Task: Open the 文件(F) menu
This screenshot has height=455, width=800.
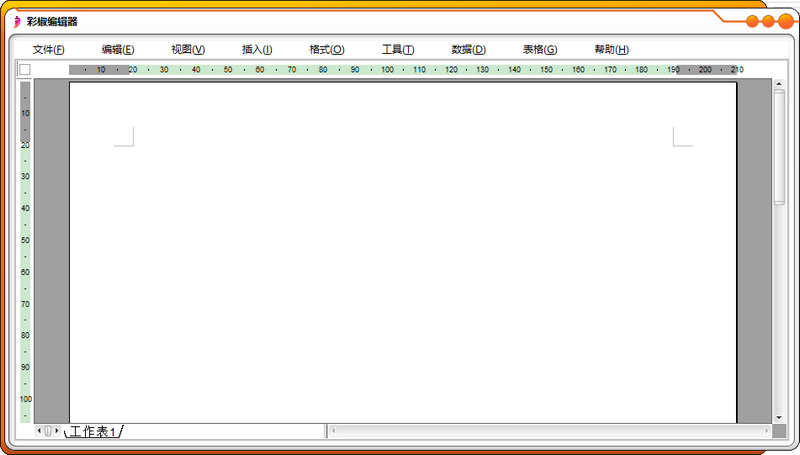Action: pos(48,49)
